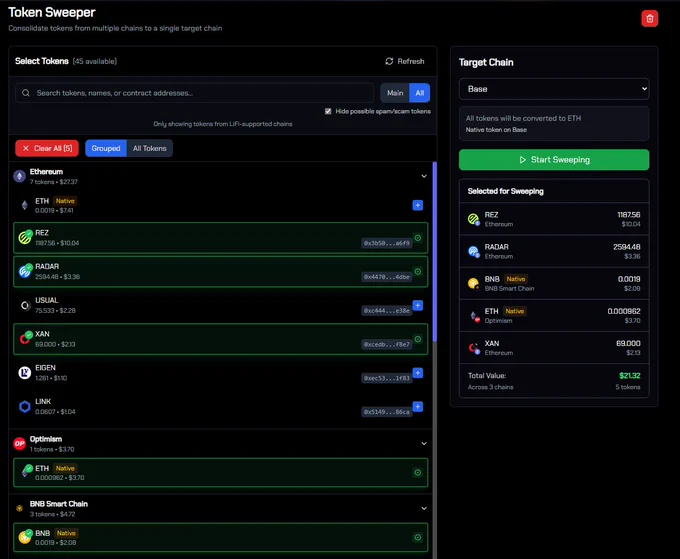Select the All Tokens view tab

[x=150, y=148]
